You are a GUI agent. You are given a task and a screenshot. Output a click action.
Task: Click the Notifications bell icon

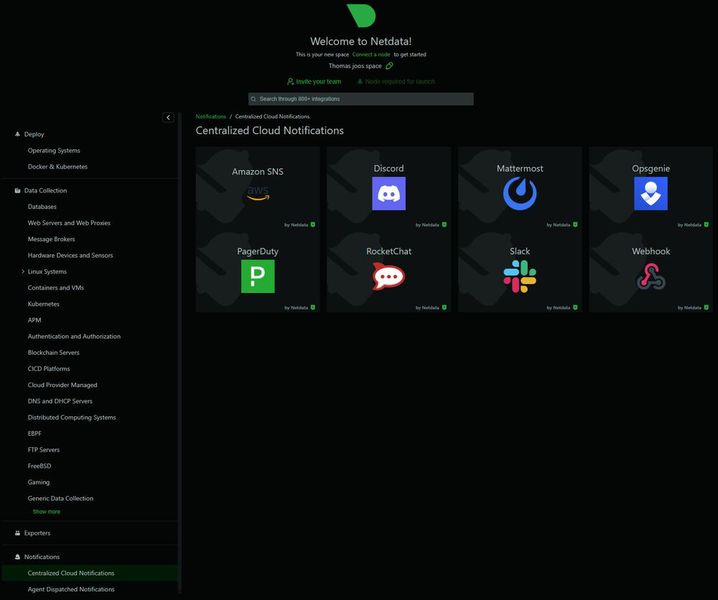pyautogui.click(x=17, y=557)
